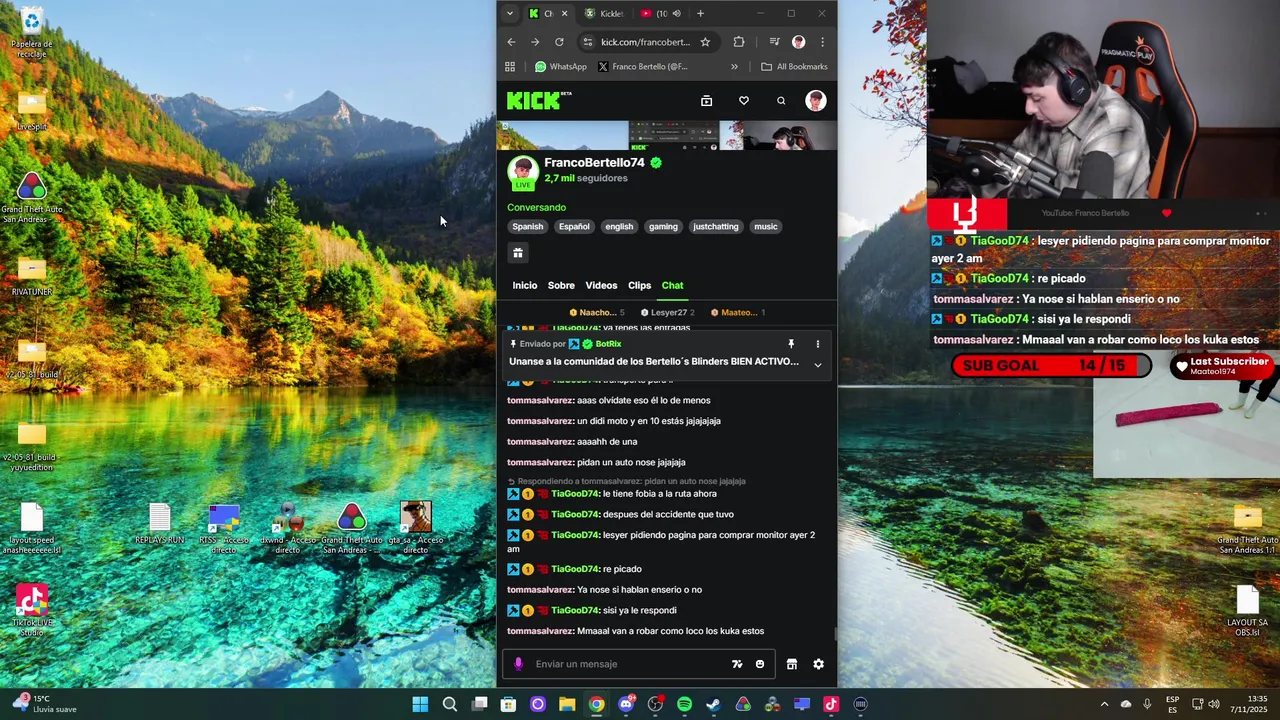Click the music tag
Image resolution: width=1280 pixels, height=720 pixels.
click(x=766, y=227)
